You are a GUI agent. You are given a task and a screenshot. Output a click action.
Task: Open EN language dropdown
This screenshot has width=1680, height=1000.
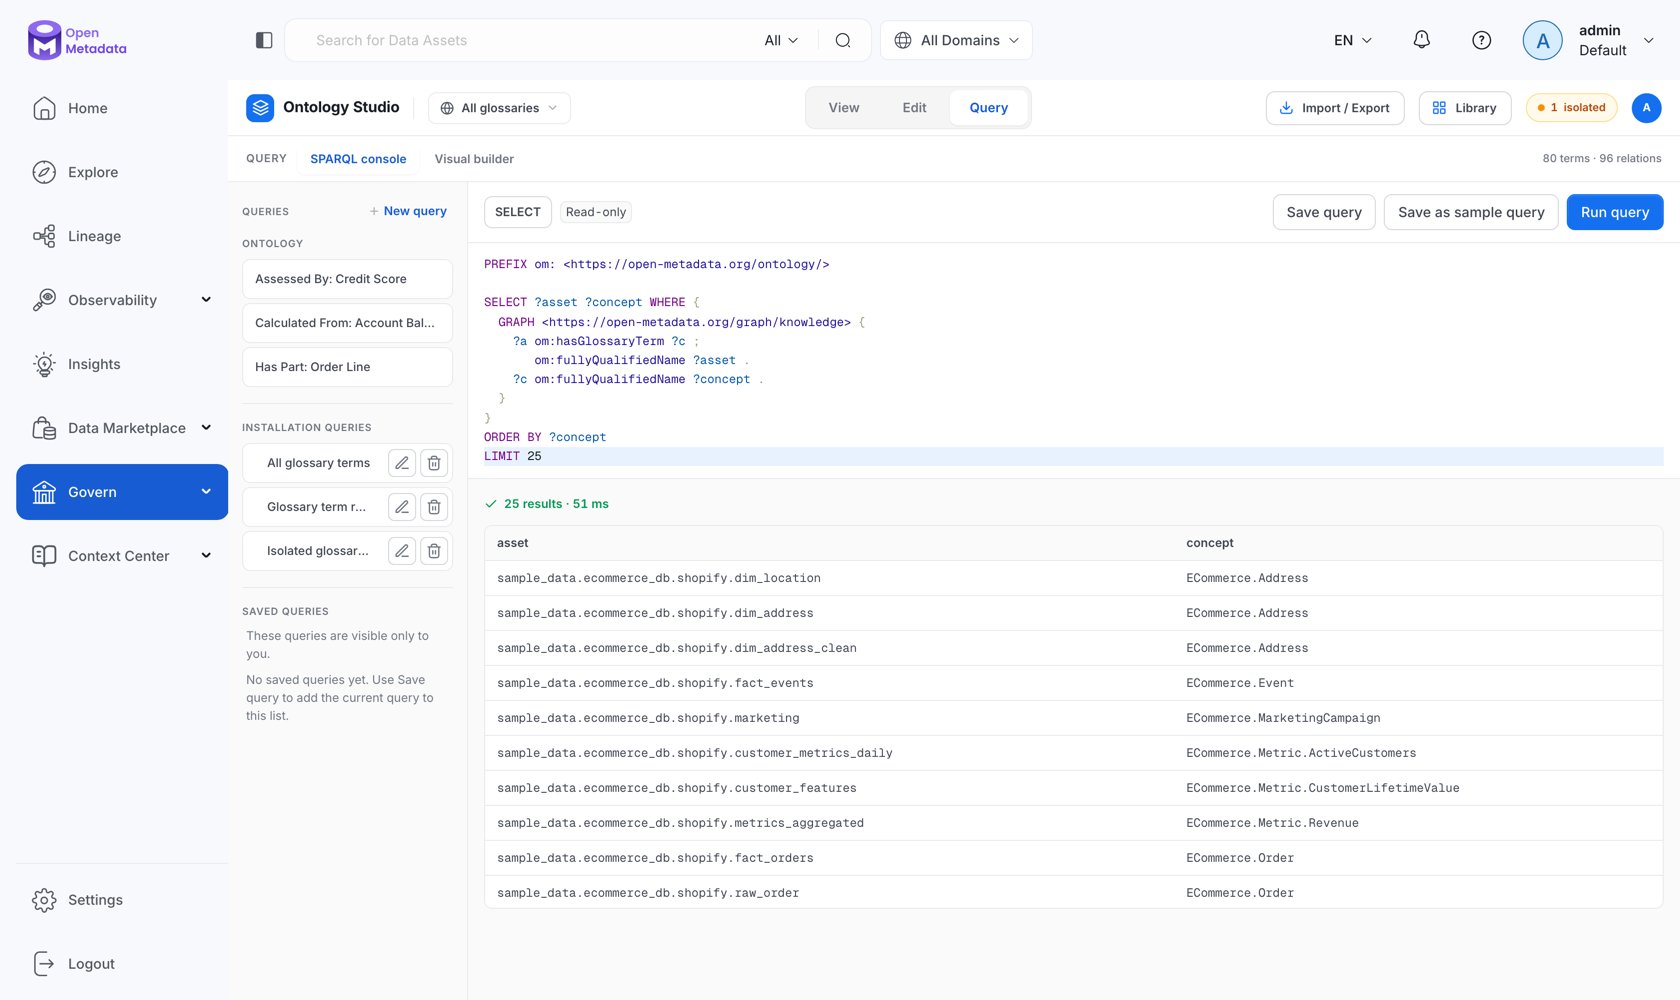click(1353, 40)
